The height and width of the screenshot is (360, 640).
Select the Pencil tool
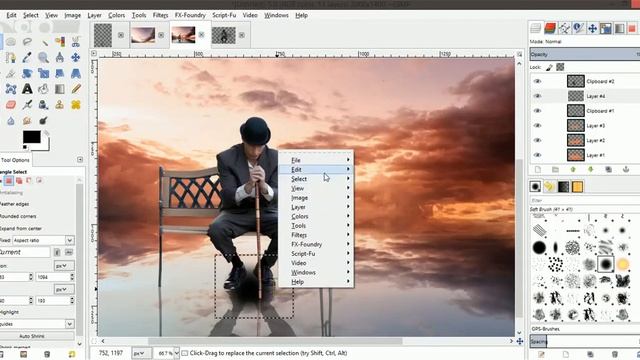76,89
